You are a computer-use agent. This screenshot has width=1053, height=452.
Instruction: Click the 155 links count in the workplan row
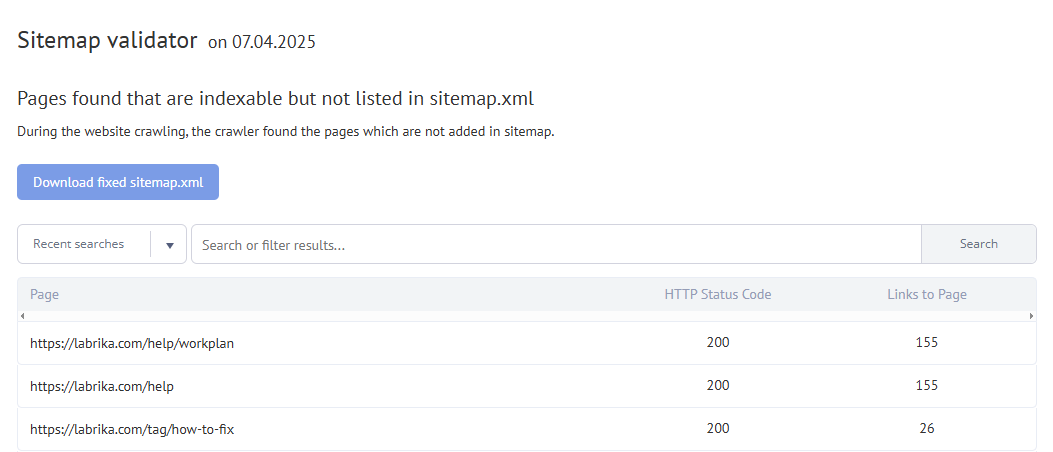click(927, 343)
